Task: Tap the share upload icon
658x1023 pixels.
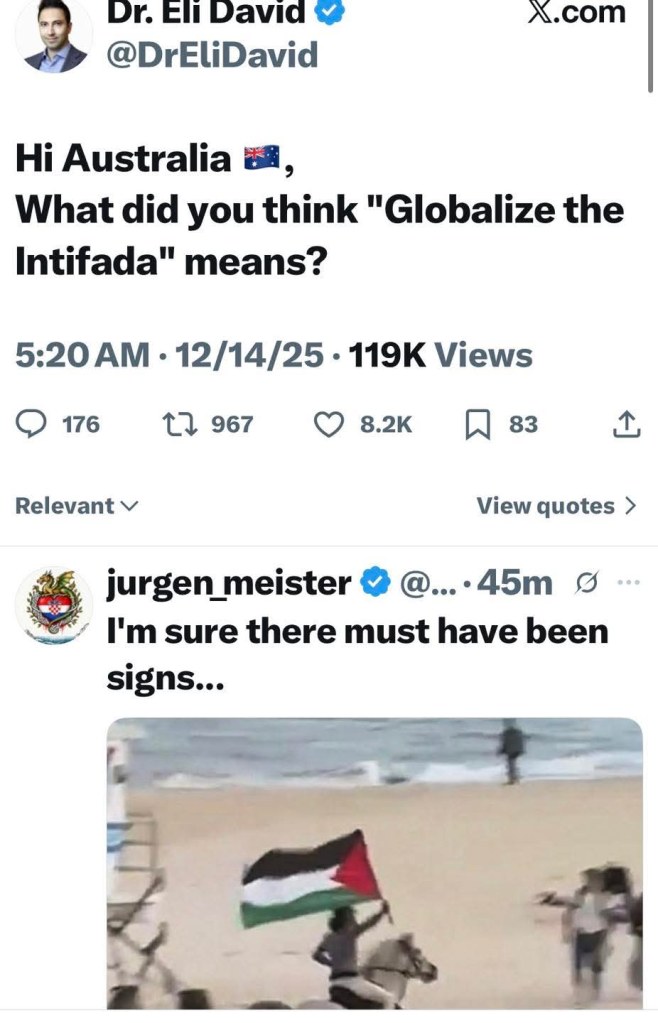Action: coord(626,424)
